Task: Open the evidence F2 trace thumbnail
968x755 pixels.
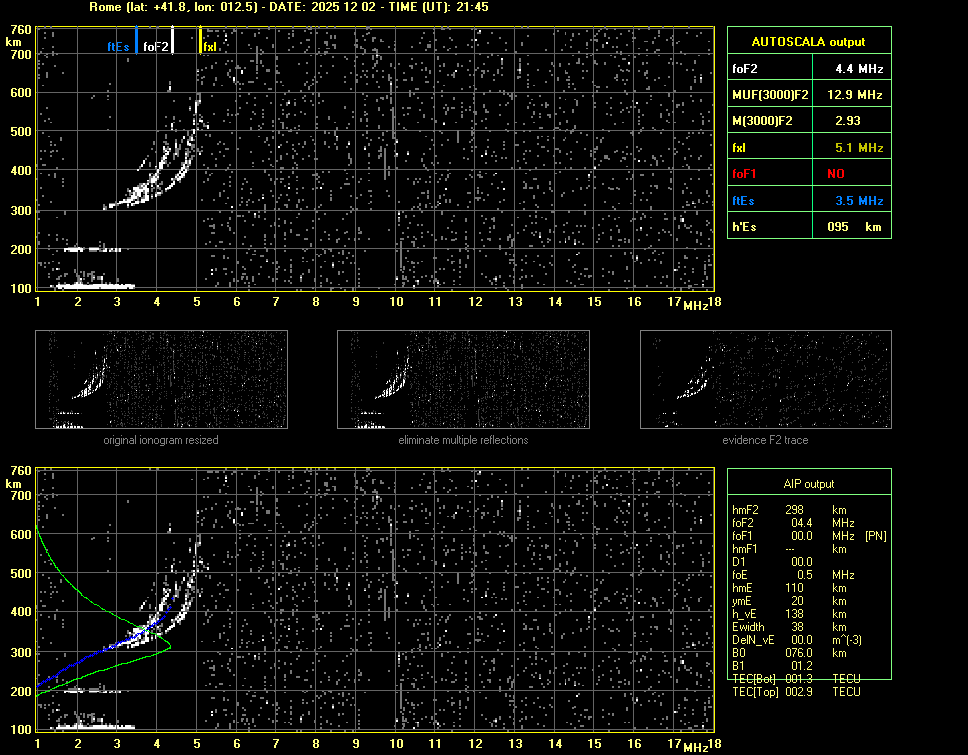Action: point(765,379)
